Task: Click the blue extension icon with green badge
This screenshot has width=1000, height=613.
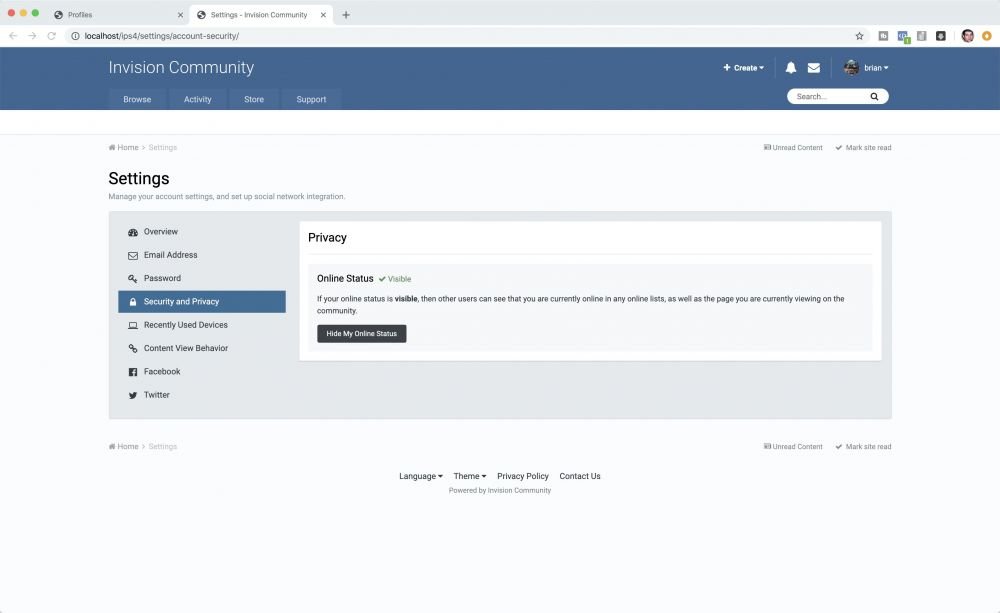Action: pyautogui.click(x=903, y=36)
